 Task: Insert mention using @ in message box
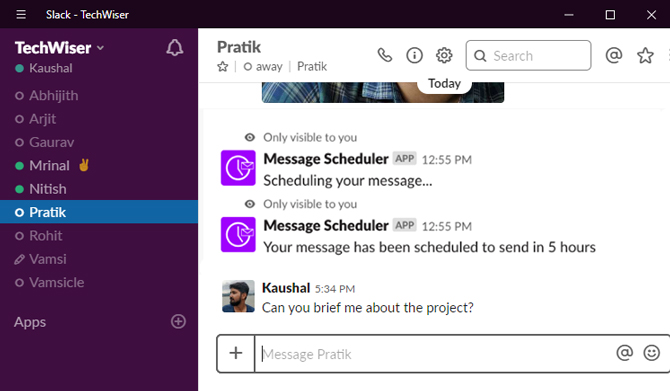point(624,353)
